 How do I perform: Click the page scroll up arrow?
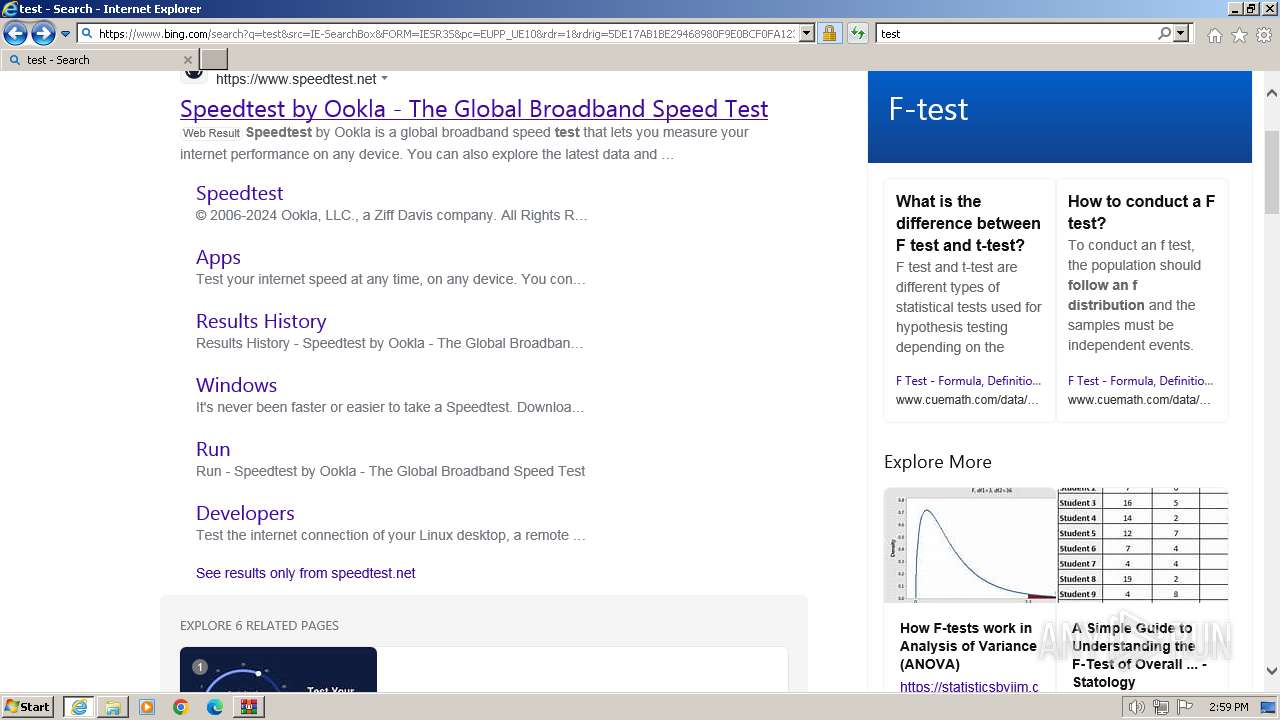click(x=1272, y=93)
